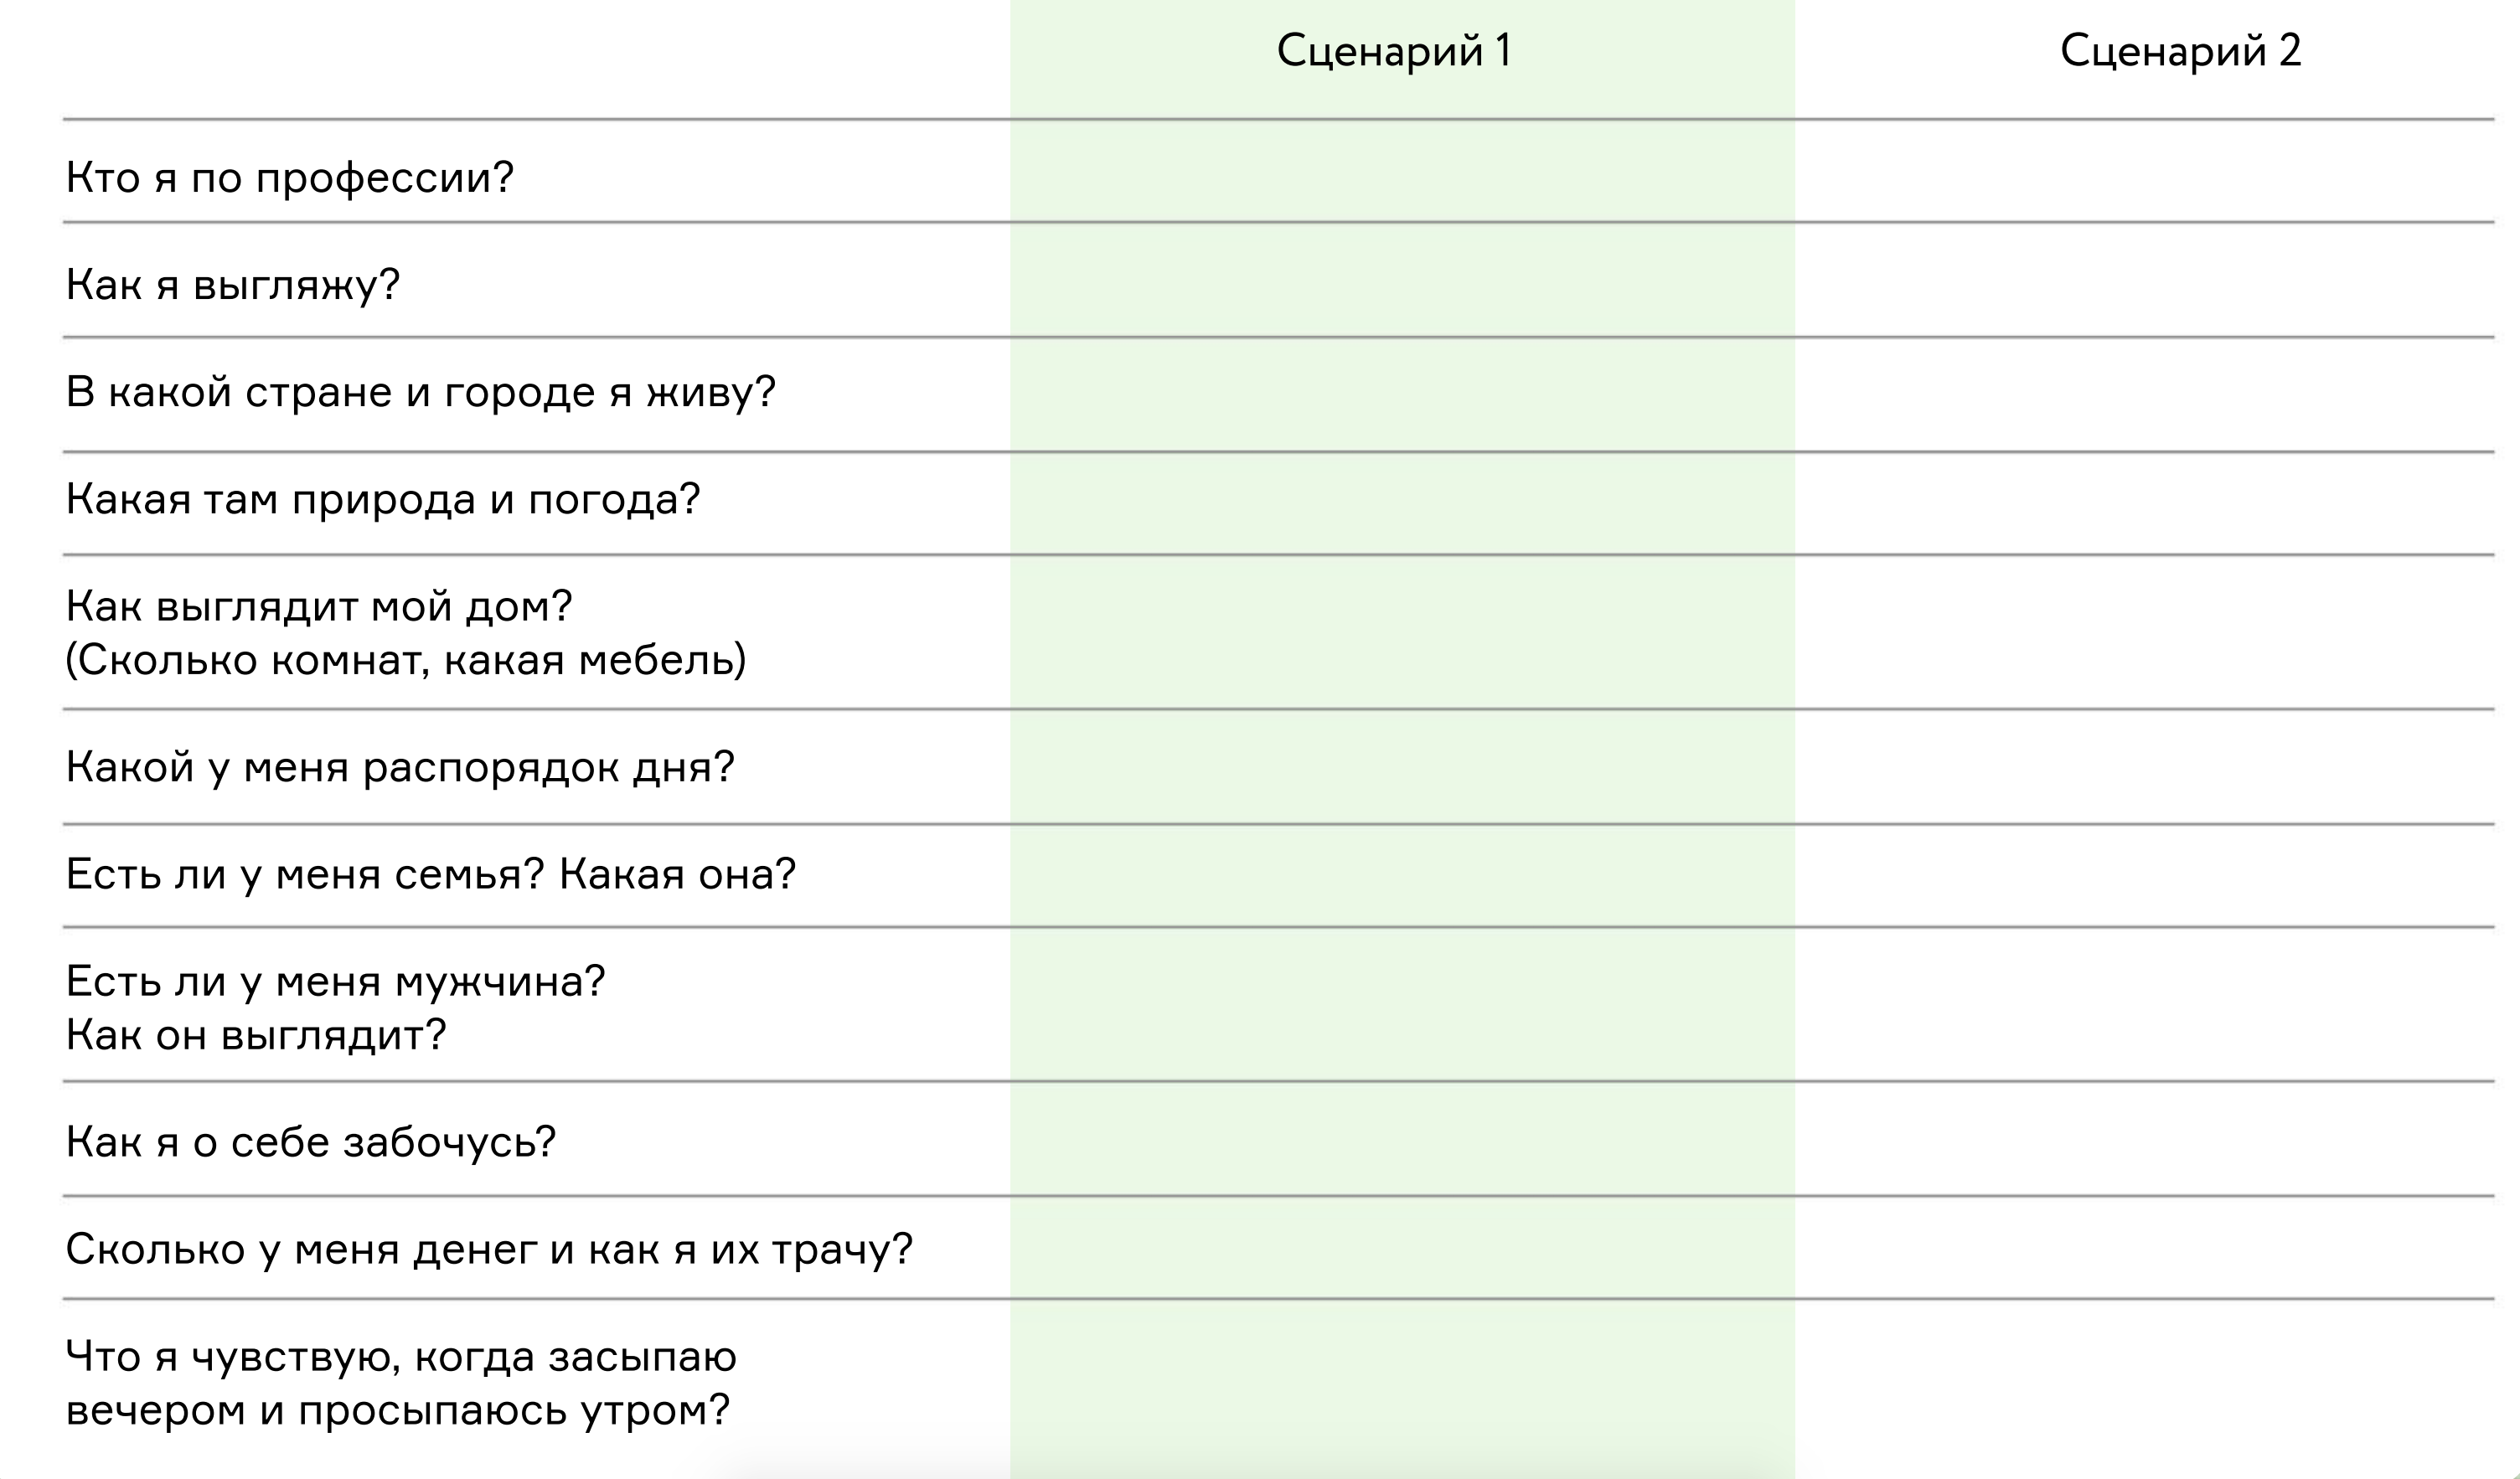This screenshot has width=2520, height=1479.
Task: Click Сценарий 2 cell for Как я выгляжу?
Action: [x=2145, y=280]
